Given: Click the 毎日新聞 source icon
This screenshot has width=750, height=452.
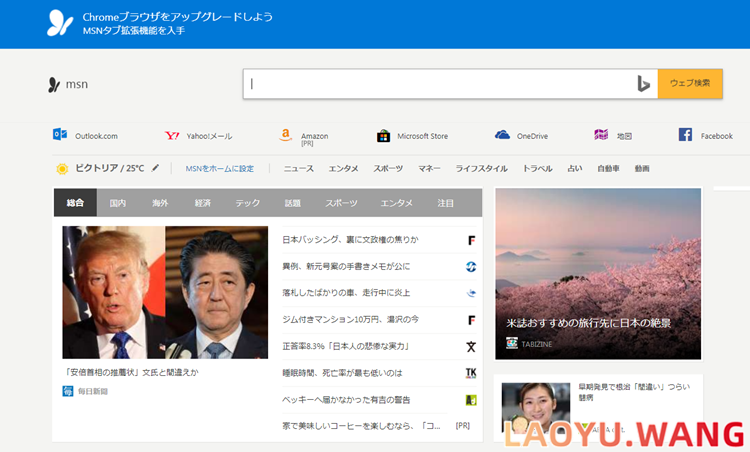Looking at the screenshot, I should click(x=68, y=391).
